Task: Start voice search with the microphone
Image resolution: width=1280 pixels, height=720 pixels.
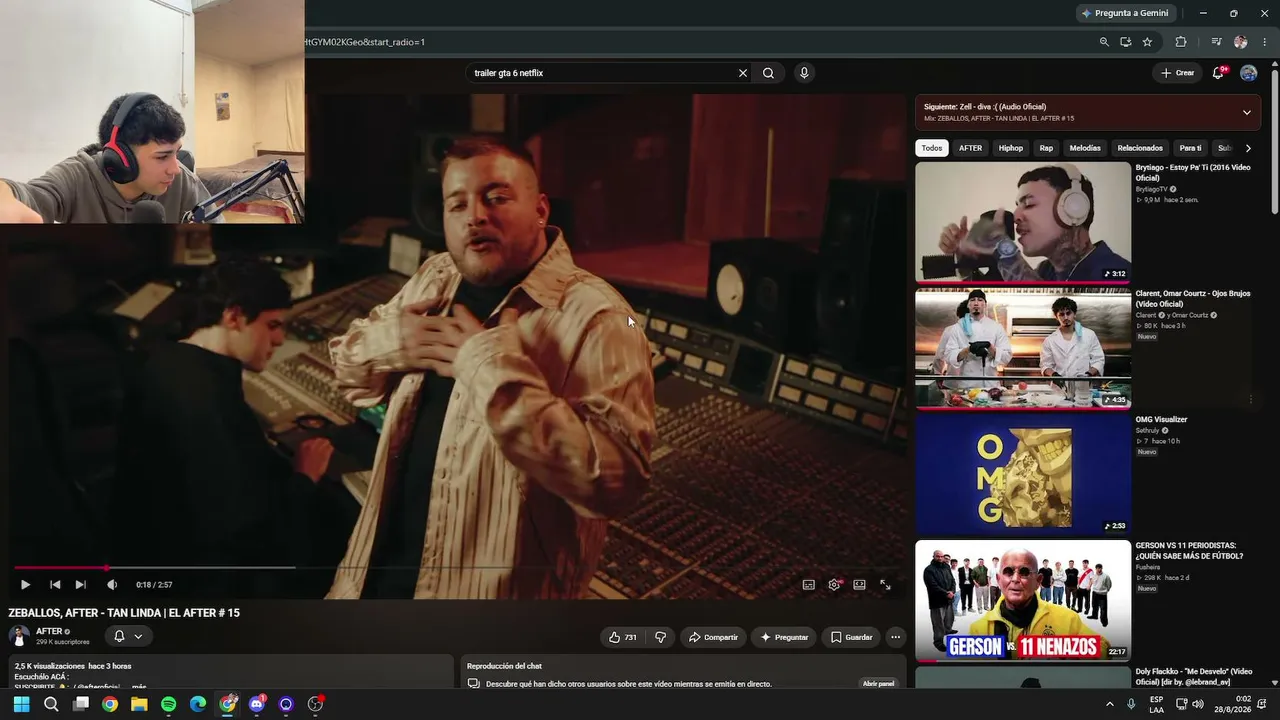Action: tap(803, 73)
